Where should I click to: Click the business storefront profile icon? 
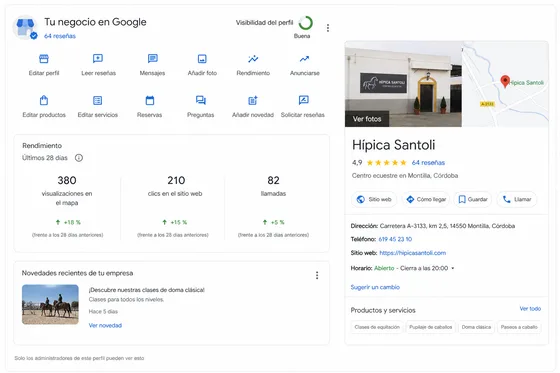[x=25, y=27]
